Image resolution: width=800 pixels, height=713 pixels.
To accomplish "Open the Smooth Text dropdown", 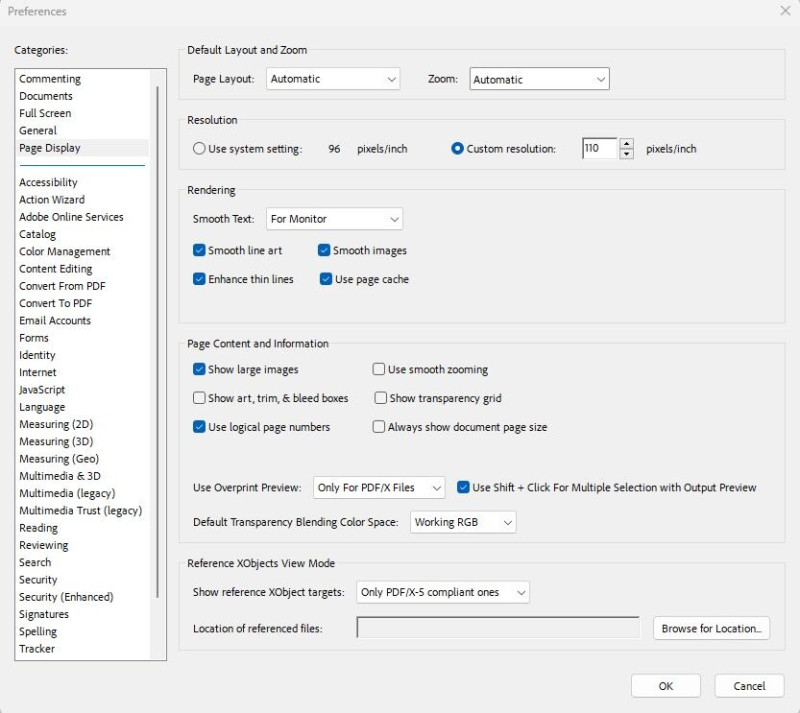I will coord(334,219).
